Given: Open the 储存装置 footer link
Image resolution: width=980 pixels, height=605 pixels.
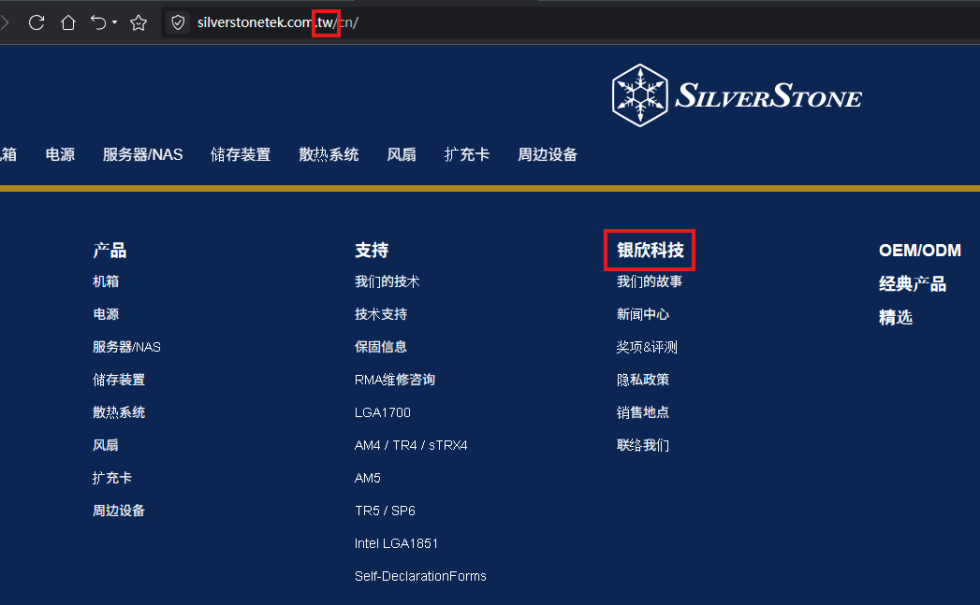Looking at the screenshot, I should pyautogui.click(x=119, y=379).
